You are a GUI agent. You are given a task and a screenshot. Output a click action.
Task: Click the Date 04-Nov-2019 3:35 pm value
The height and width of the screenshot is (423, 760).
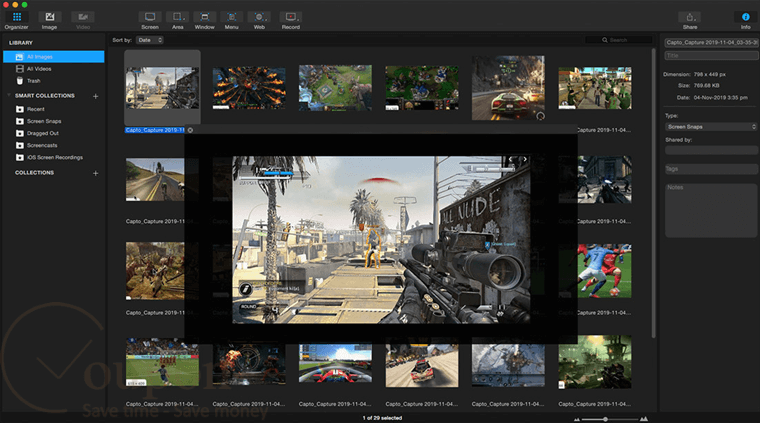point(720,97)
